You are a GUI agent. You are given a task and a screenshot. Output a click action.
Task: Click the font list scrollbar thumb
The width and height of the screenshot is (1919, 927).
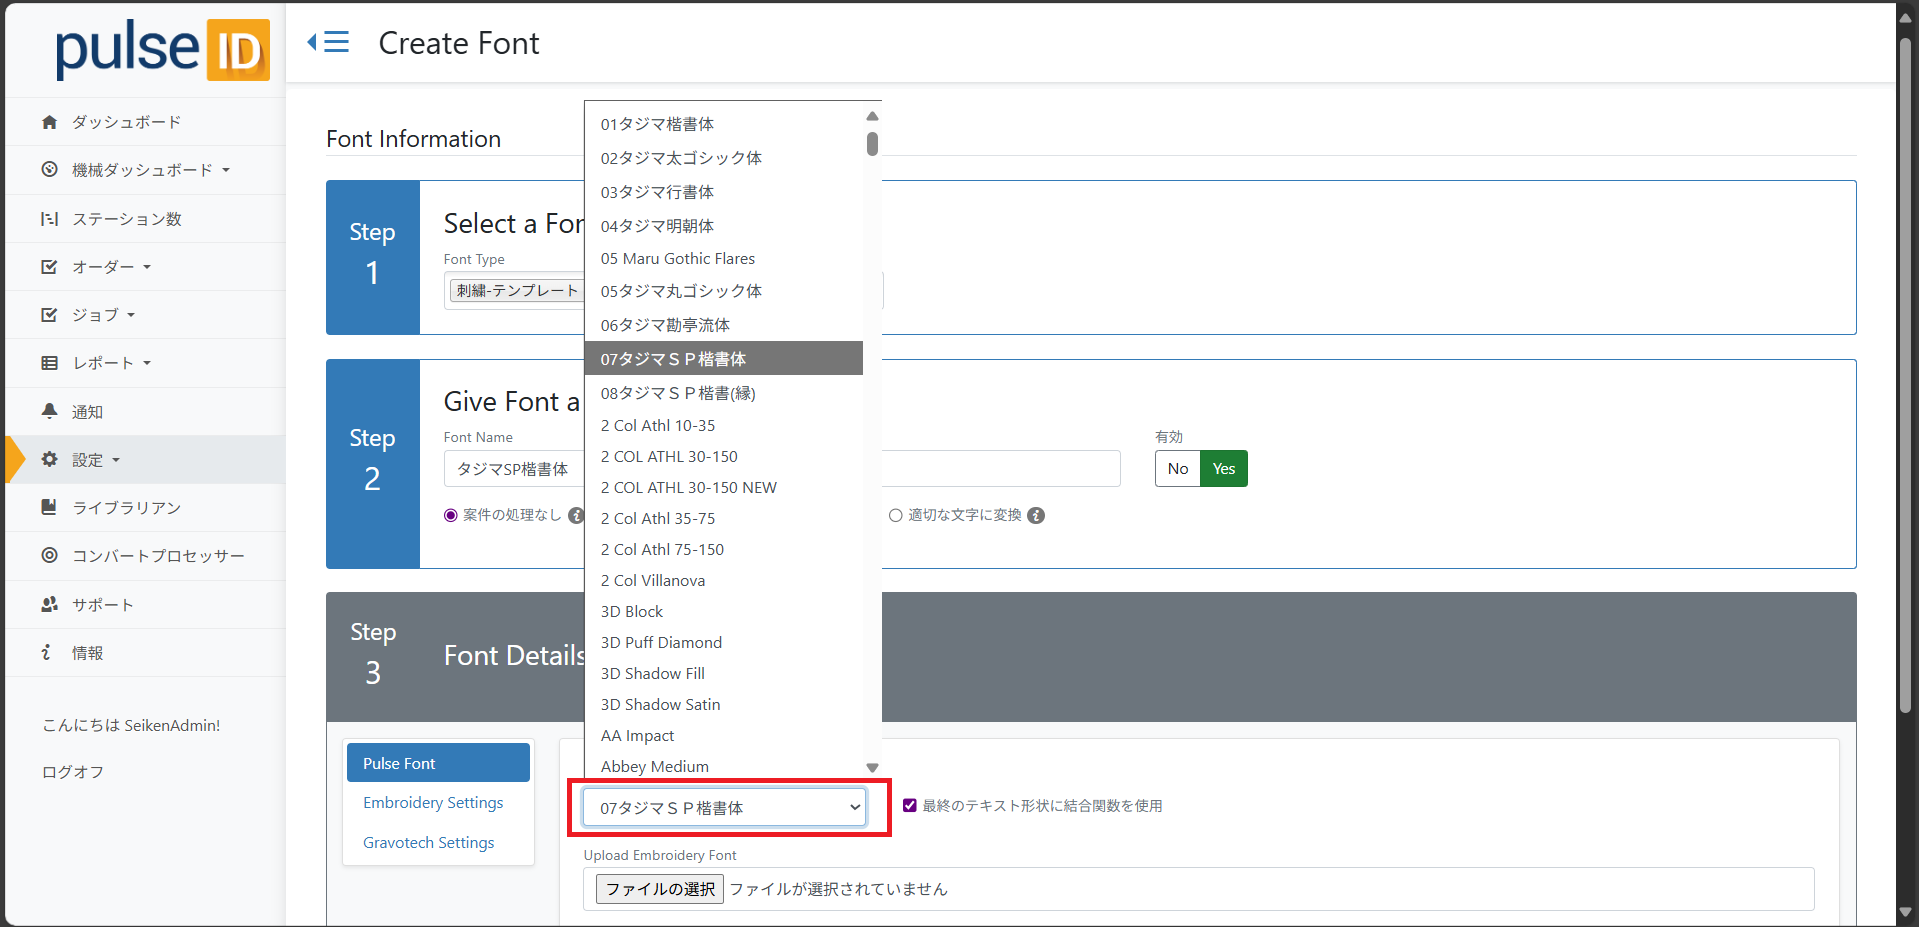[872, 144]
